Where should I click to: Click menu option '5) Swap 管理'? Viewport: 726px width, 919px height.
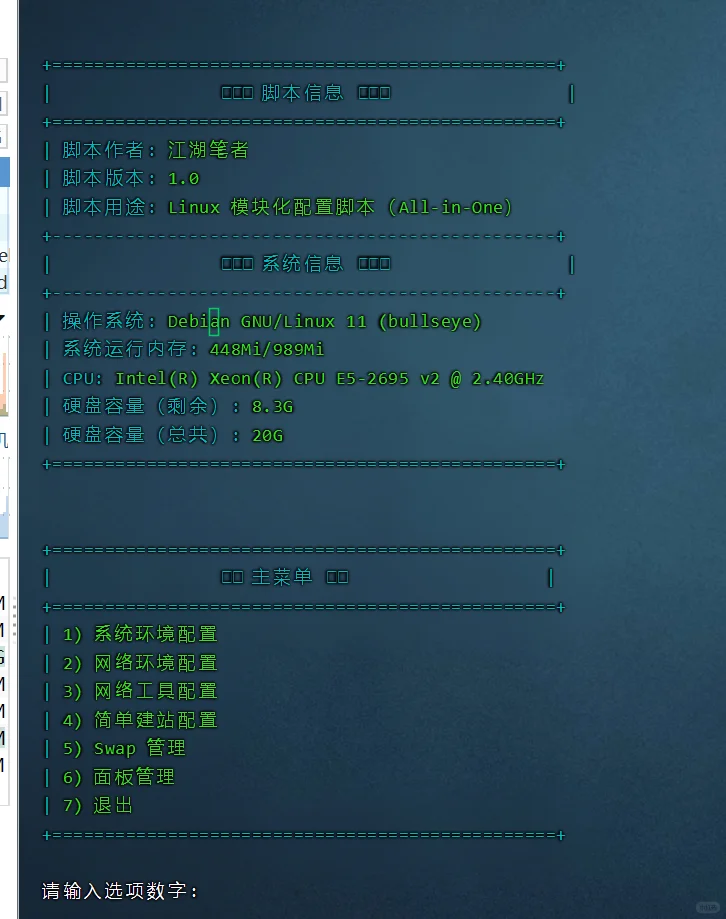[x=124, y=748]
